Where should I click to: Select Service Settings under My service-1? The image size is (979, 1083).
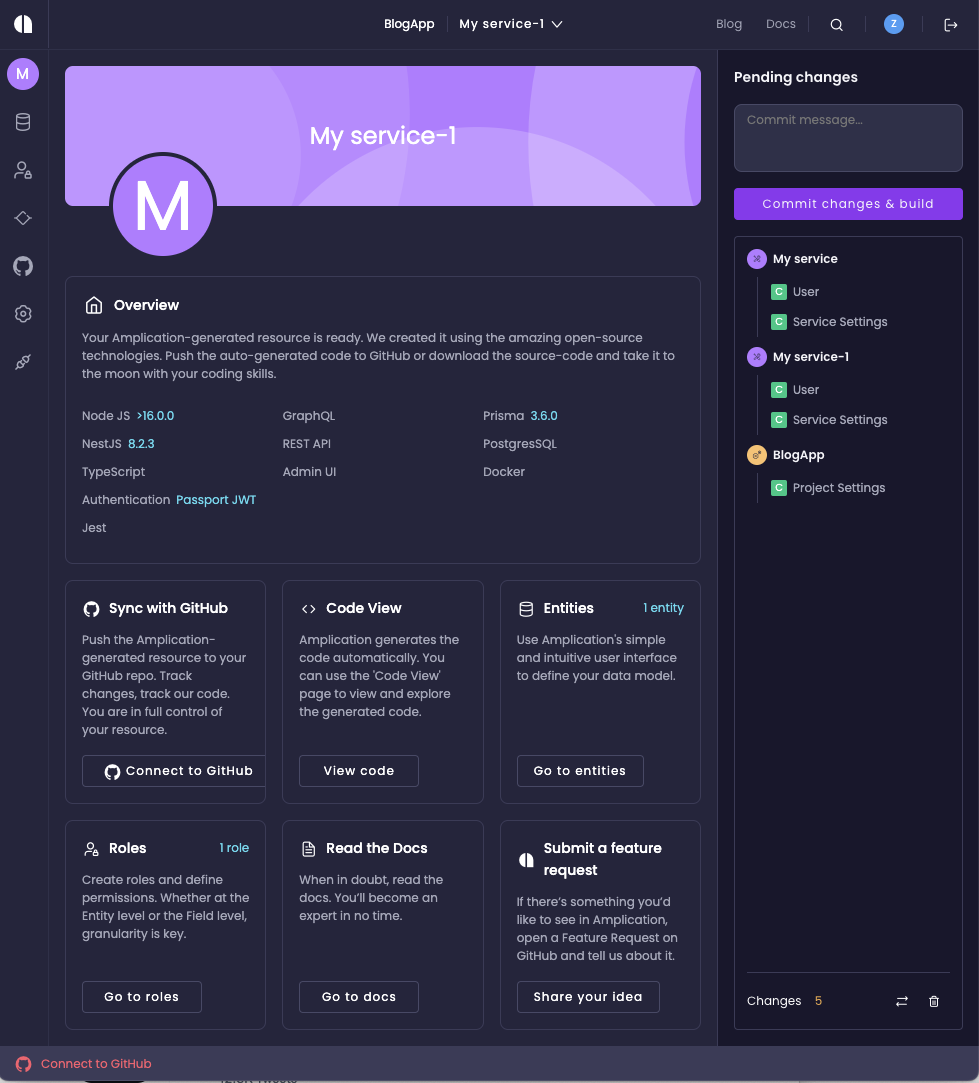[x=839, y=420]
